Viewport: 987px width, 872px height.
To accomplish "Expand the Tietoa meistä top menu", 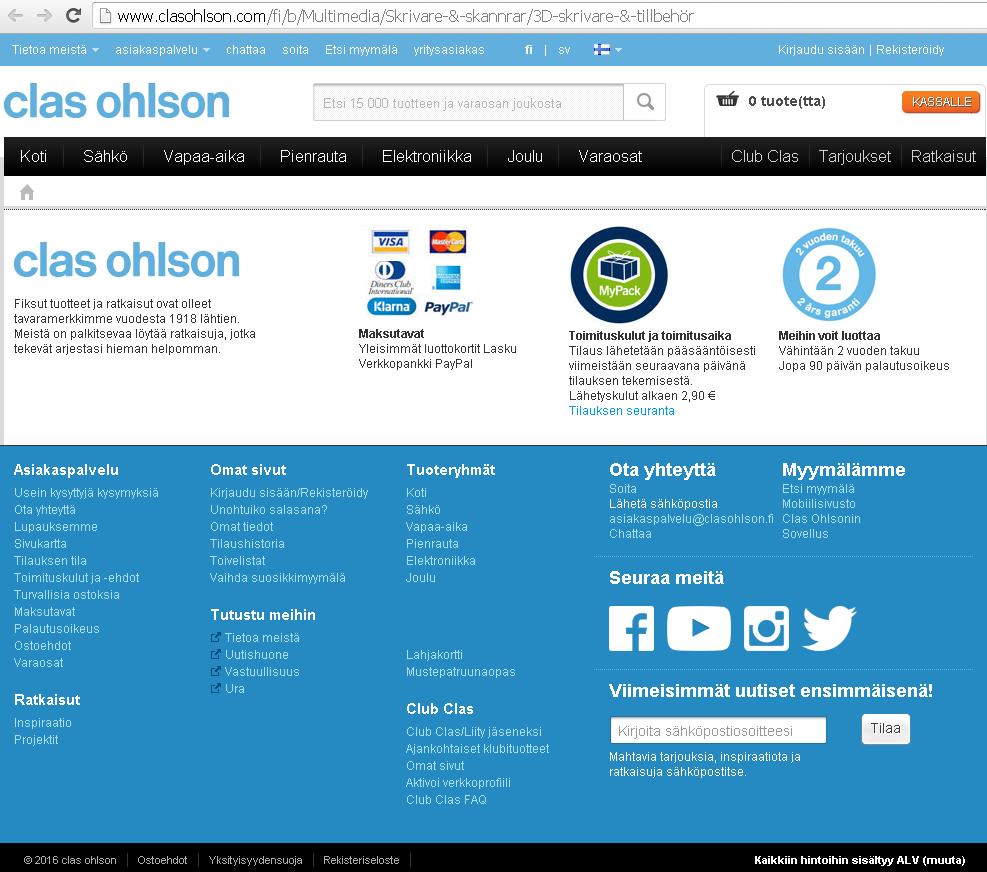I will tap(55, 50).
